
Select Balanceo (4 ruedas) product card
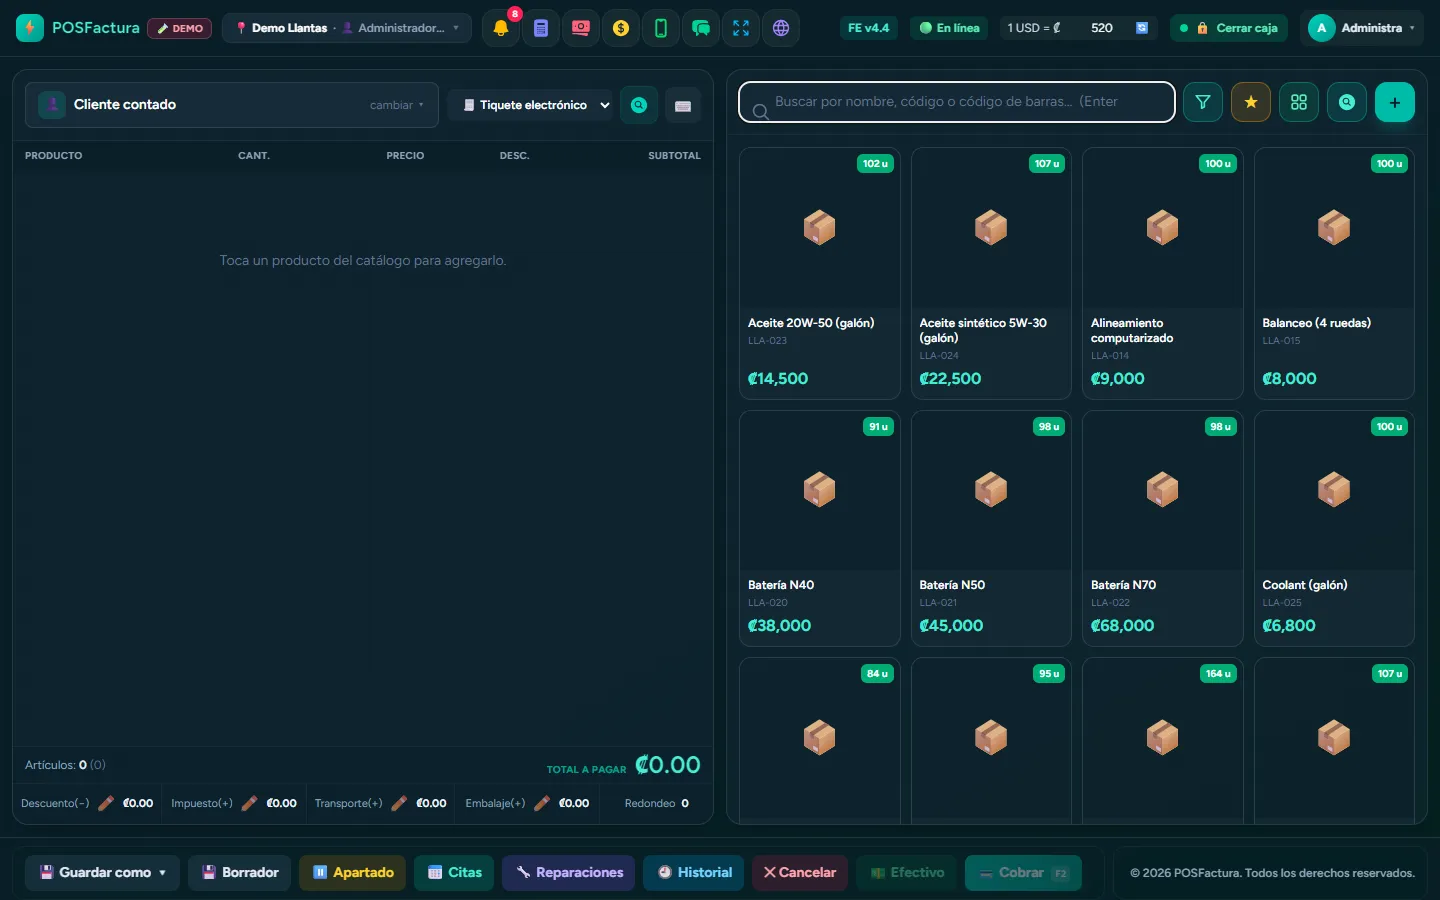pos(1334,273)
